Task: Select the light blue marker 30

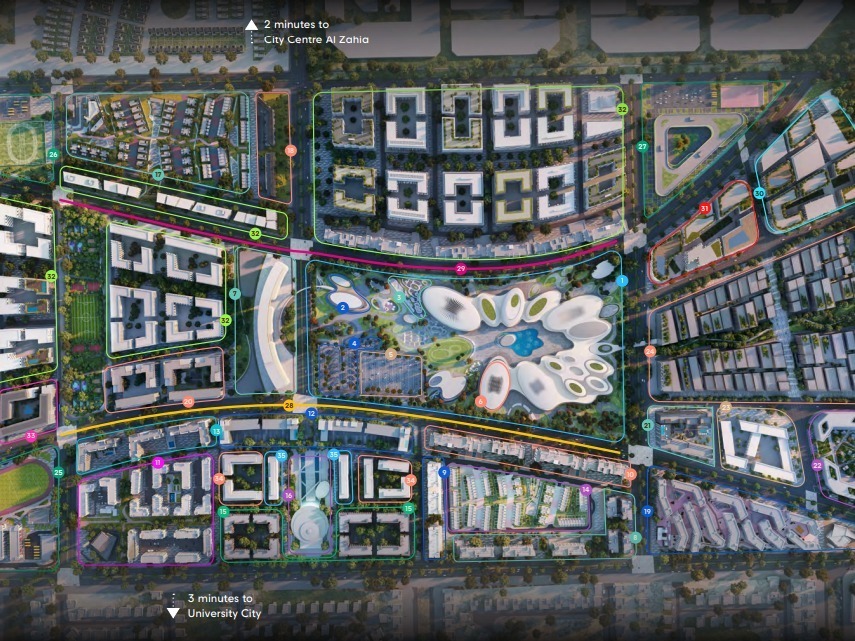Action: pos(759,192)
